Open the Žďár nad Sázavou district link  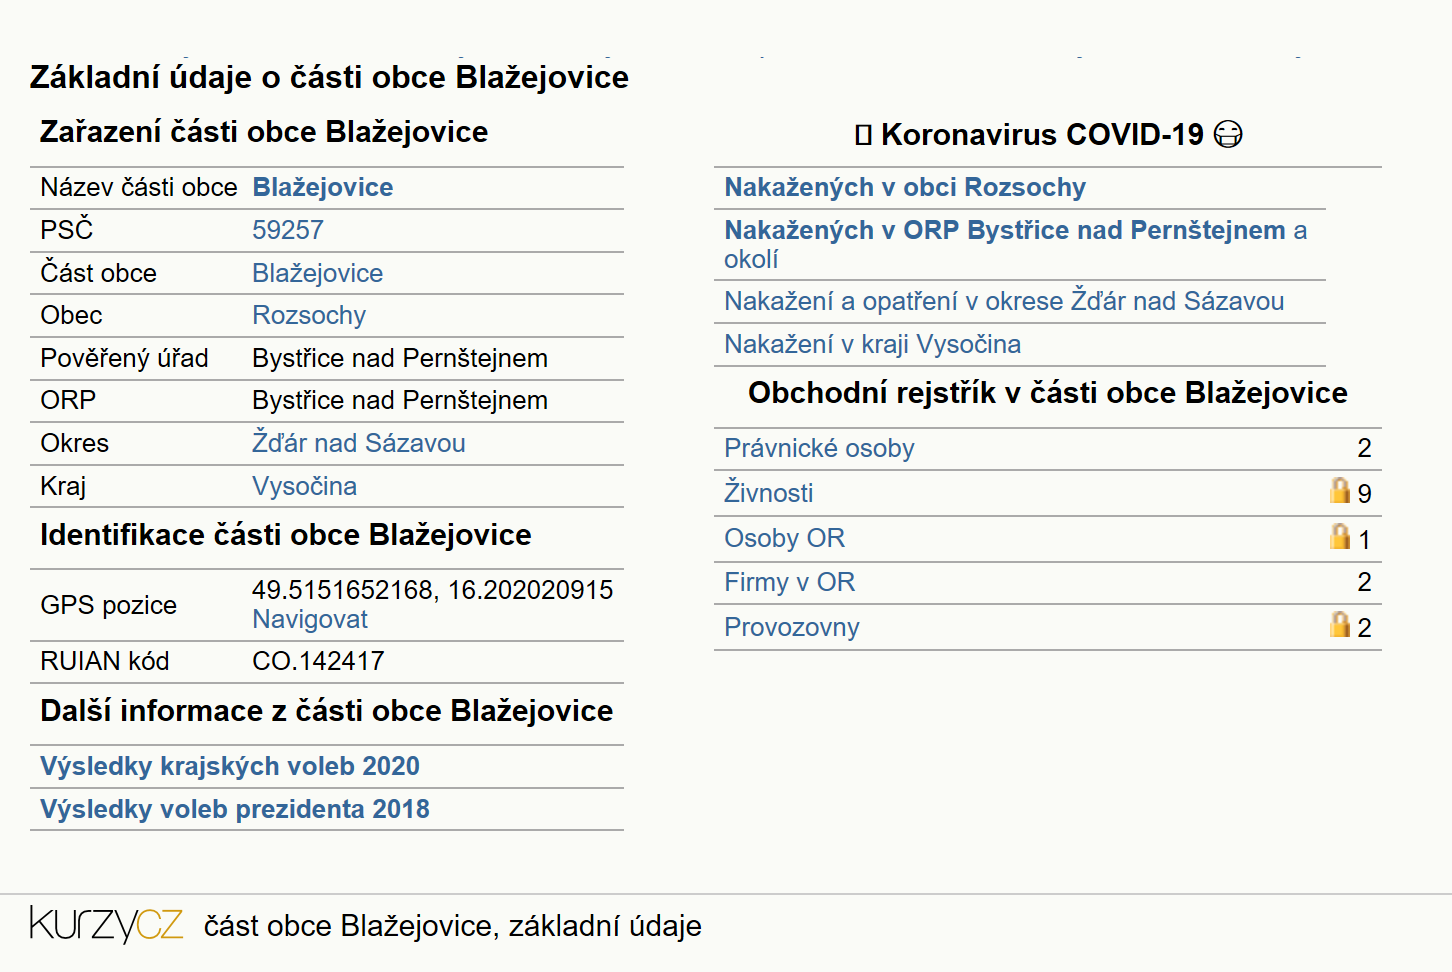point(359,443)
